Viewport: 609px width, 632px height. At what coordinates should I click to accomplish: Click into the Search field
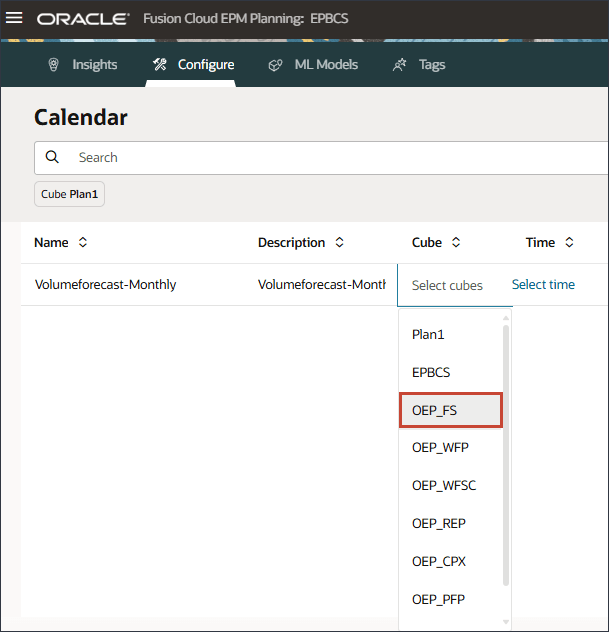(321, 158)
